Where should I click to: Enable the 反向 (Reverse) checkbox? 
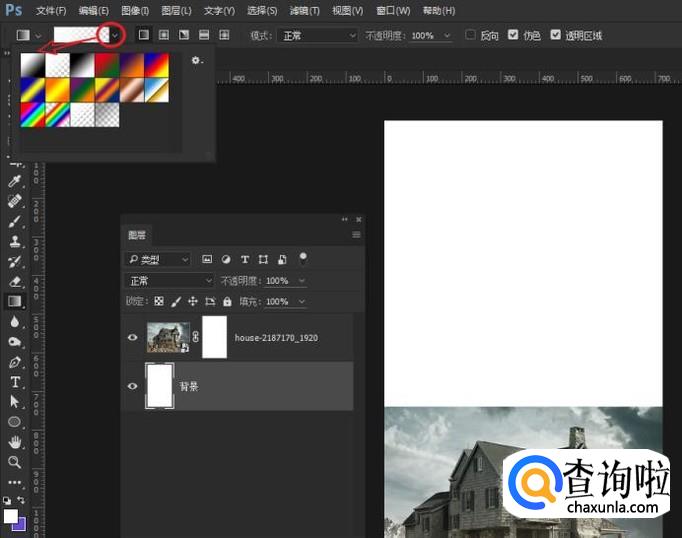coord(471,35)
